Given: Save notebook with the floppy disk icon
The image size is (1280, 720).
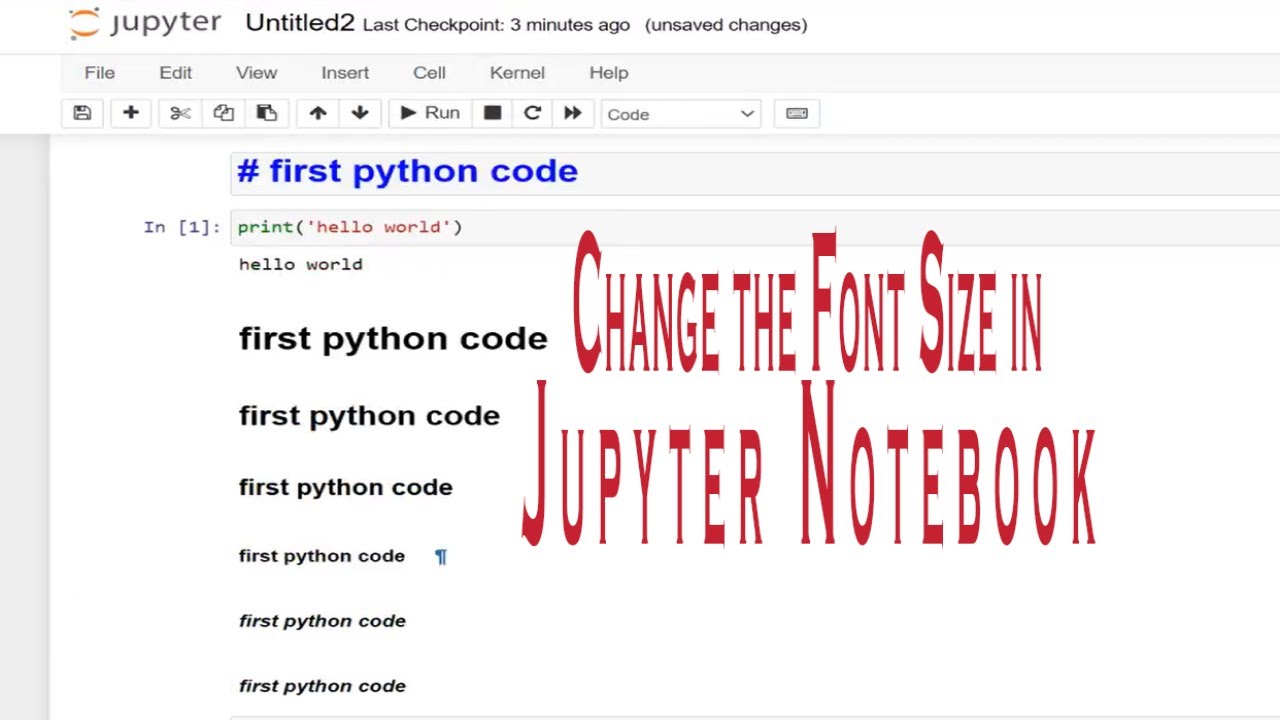Looking at the screenshot, I should point(82,113).
